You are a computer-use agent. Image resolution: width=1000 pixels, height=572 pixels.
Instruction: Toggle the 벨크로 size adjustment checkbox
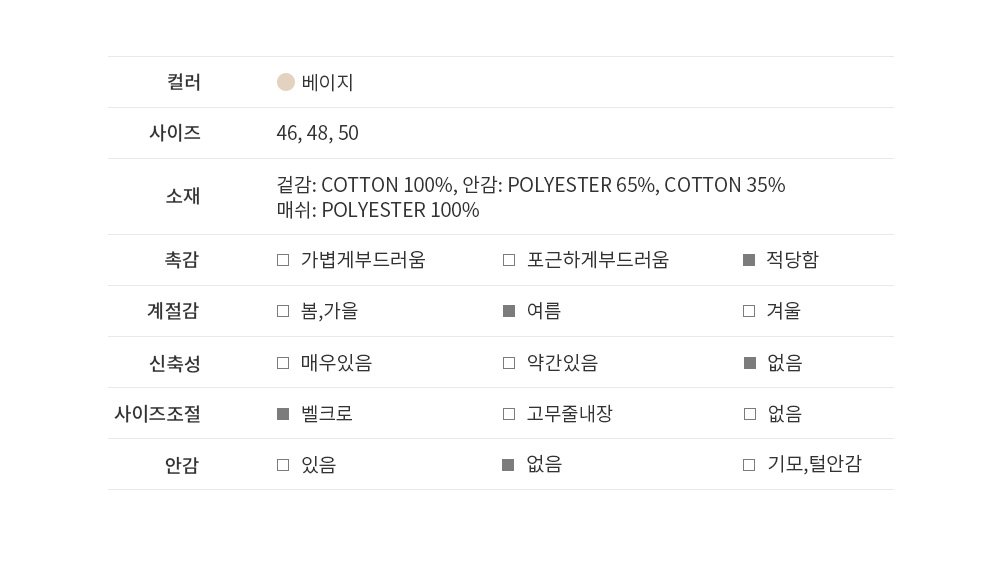(283, 414)
